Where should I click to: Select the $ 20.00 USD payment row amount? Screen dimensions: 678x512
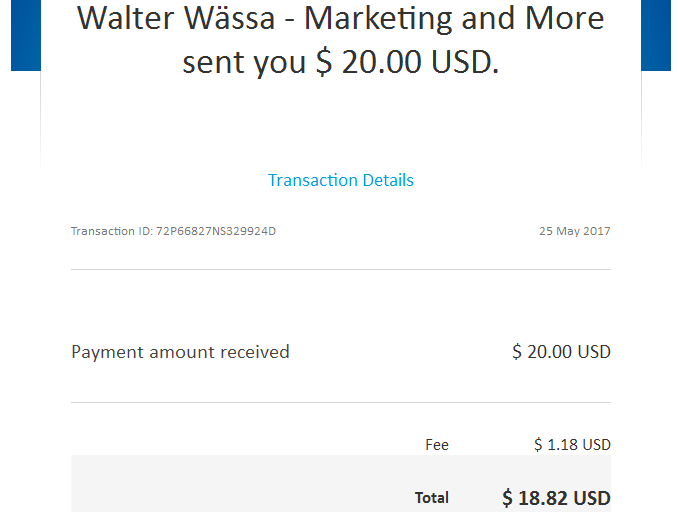coord(561,352)
